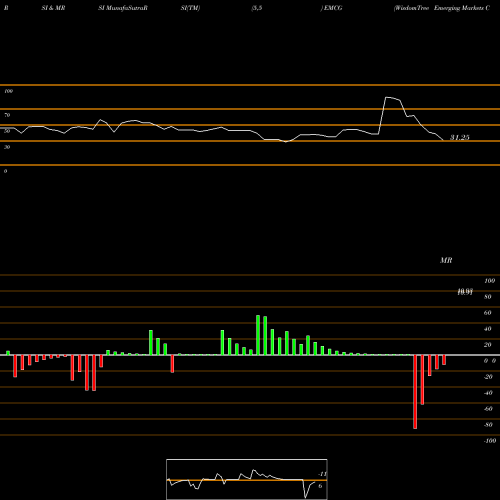Click the MR axis label 60
The image size is (500, 500).
click(487, 313)
